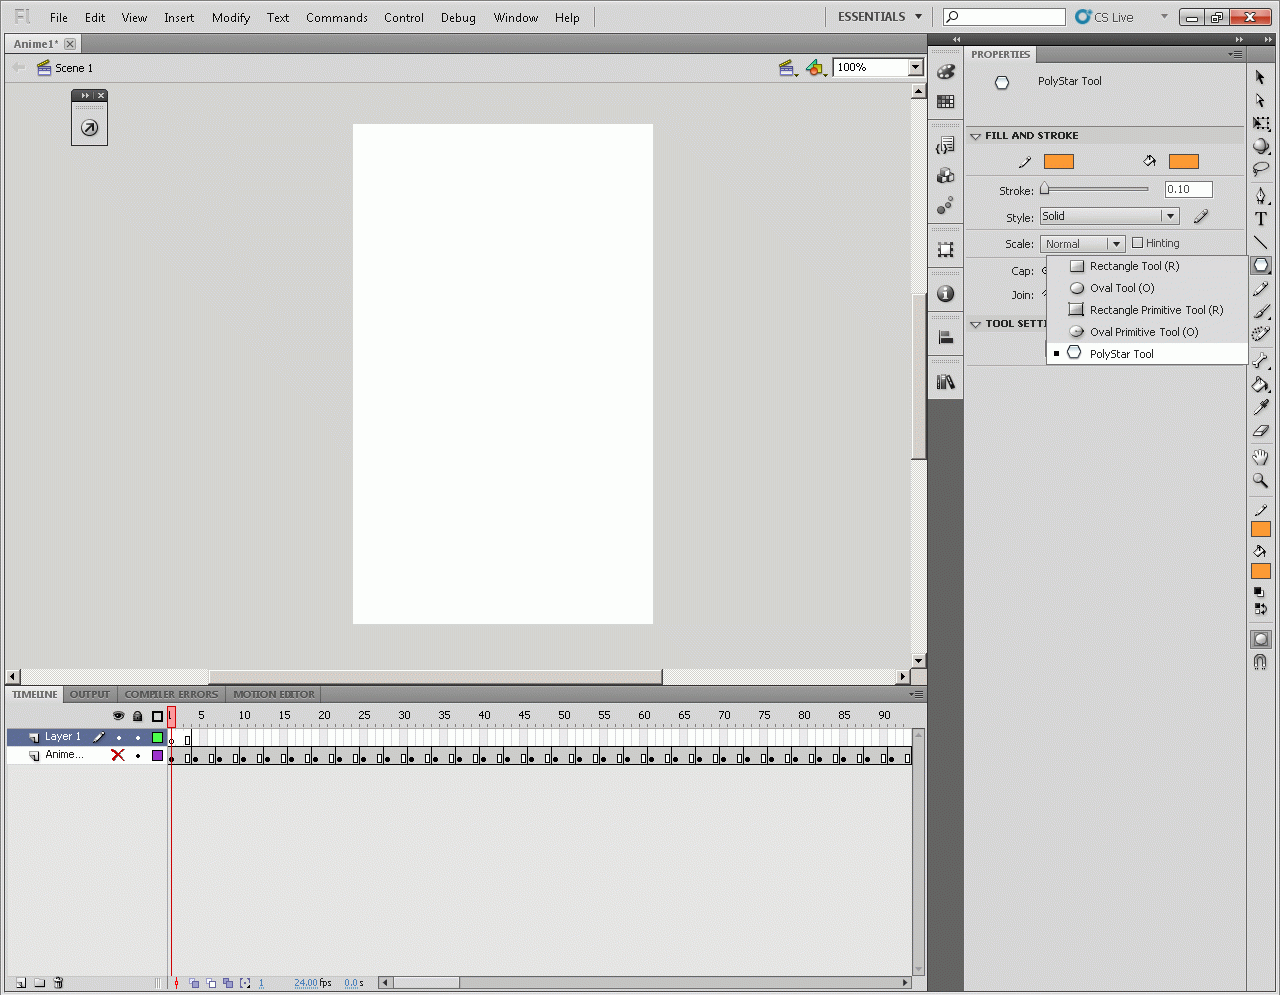Open the Components panel icon

[x=946, y=176]
